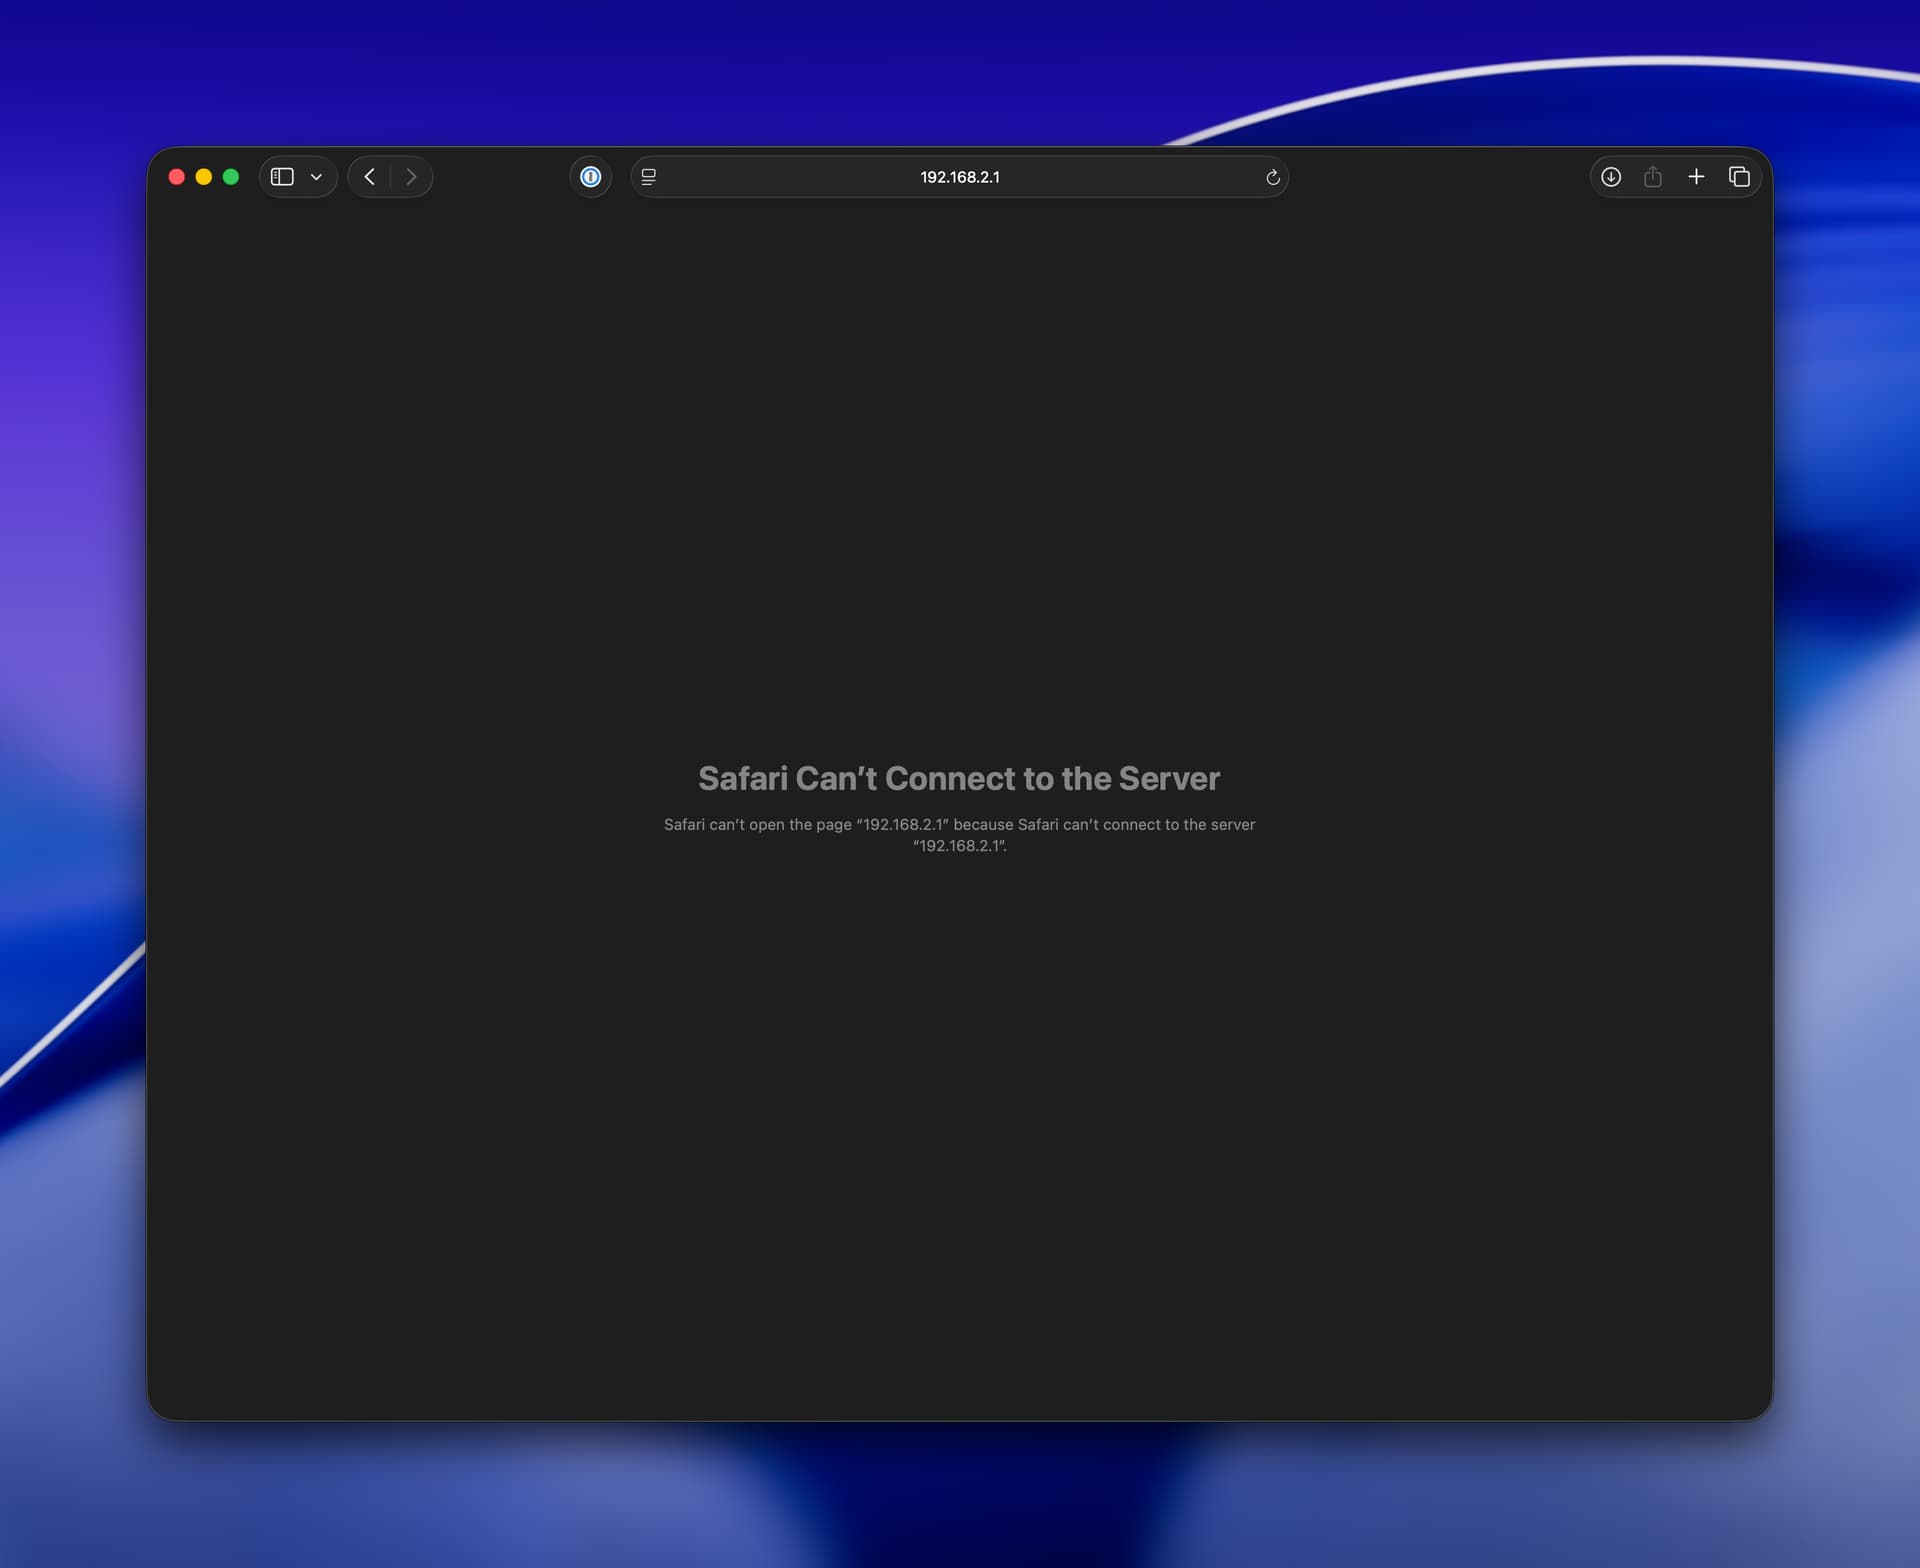Open the Share menu
The width and height of the screenshot is (1920, 1568).
(x=1652, y=177)
